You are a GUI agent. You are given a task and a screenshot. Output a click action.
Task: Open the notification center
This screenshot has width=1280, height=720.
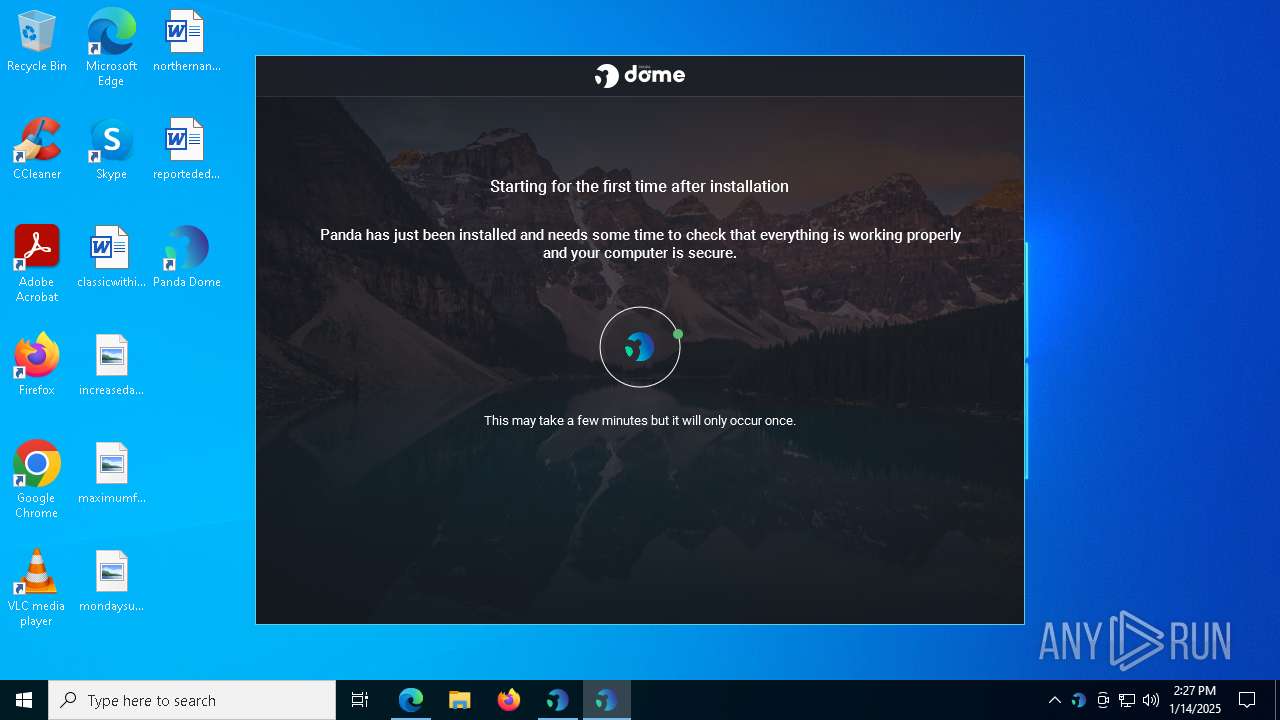point(1247,700)
